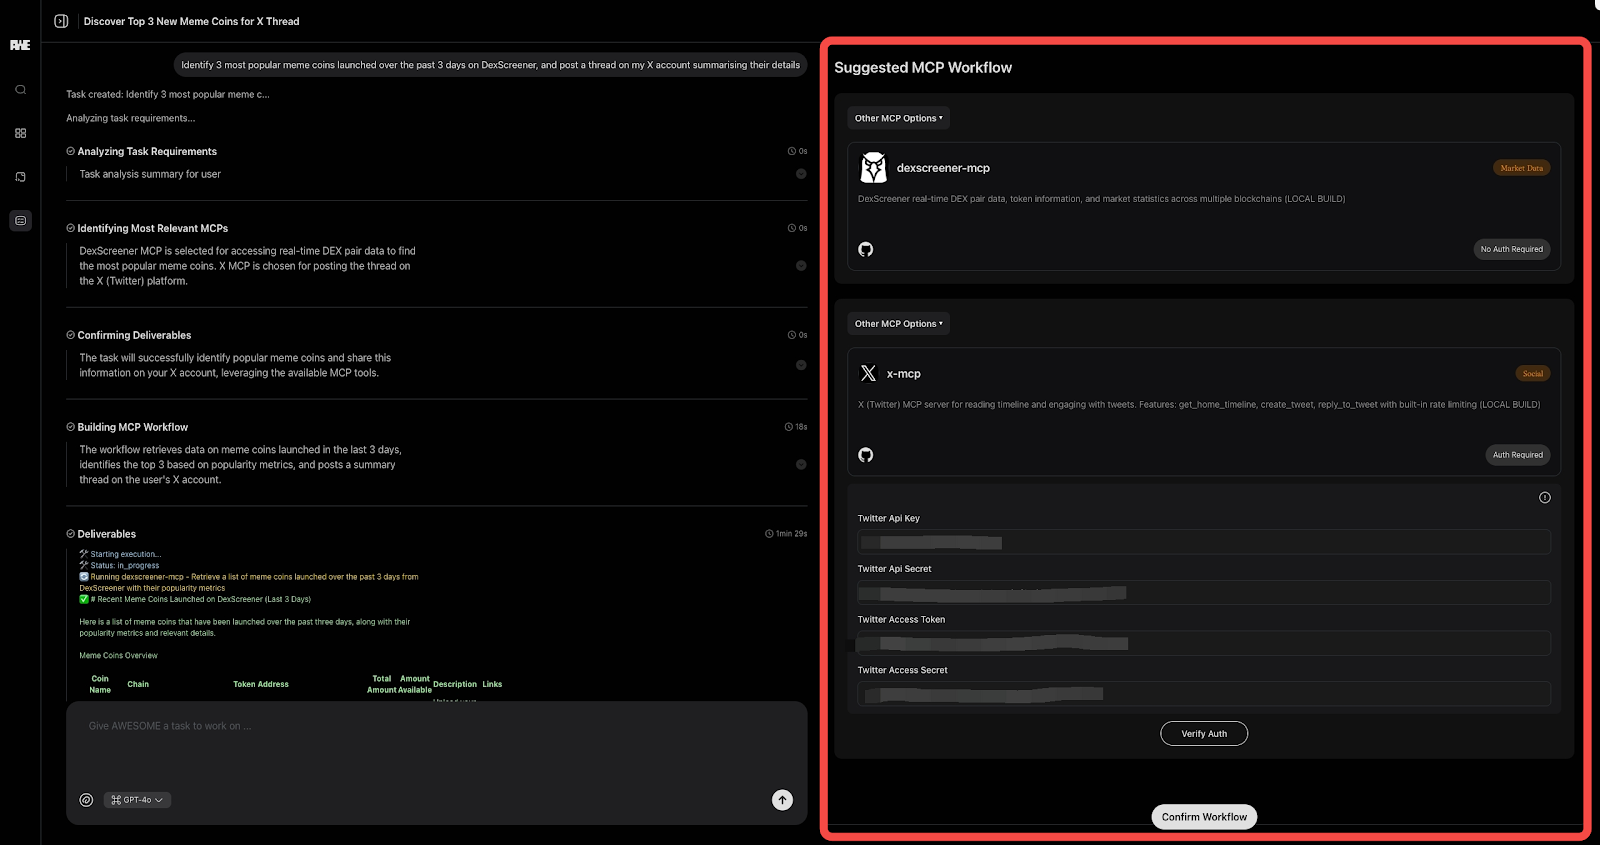1600x845 pixels.
Task: Open the third sidebar icon below the grid
Action: tap(20, 177)
